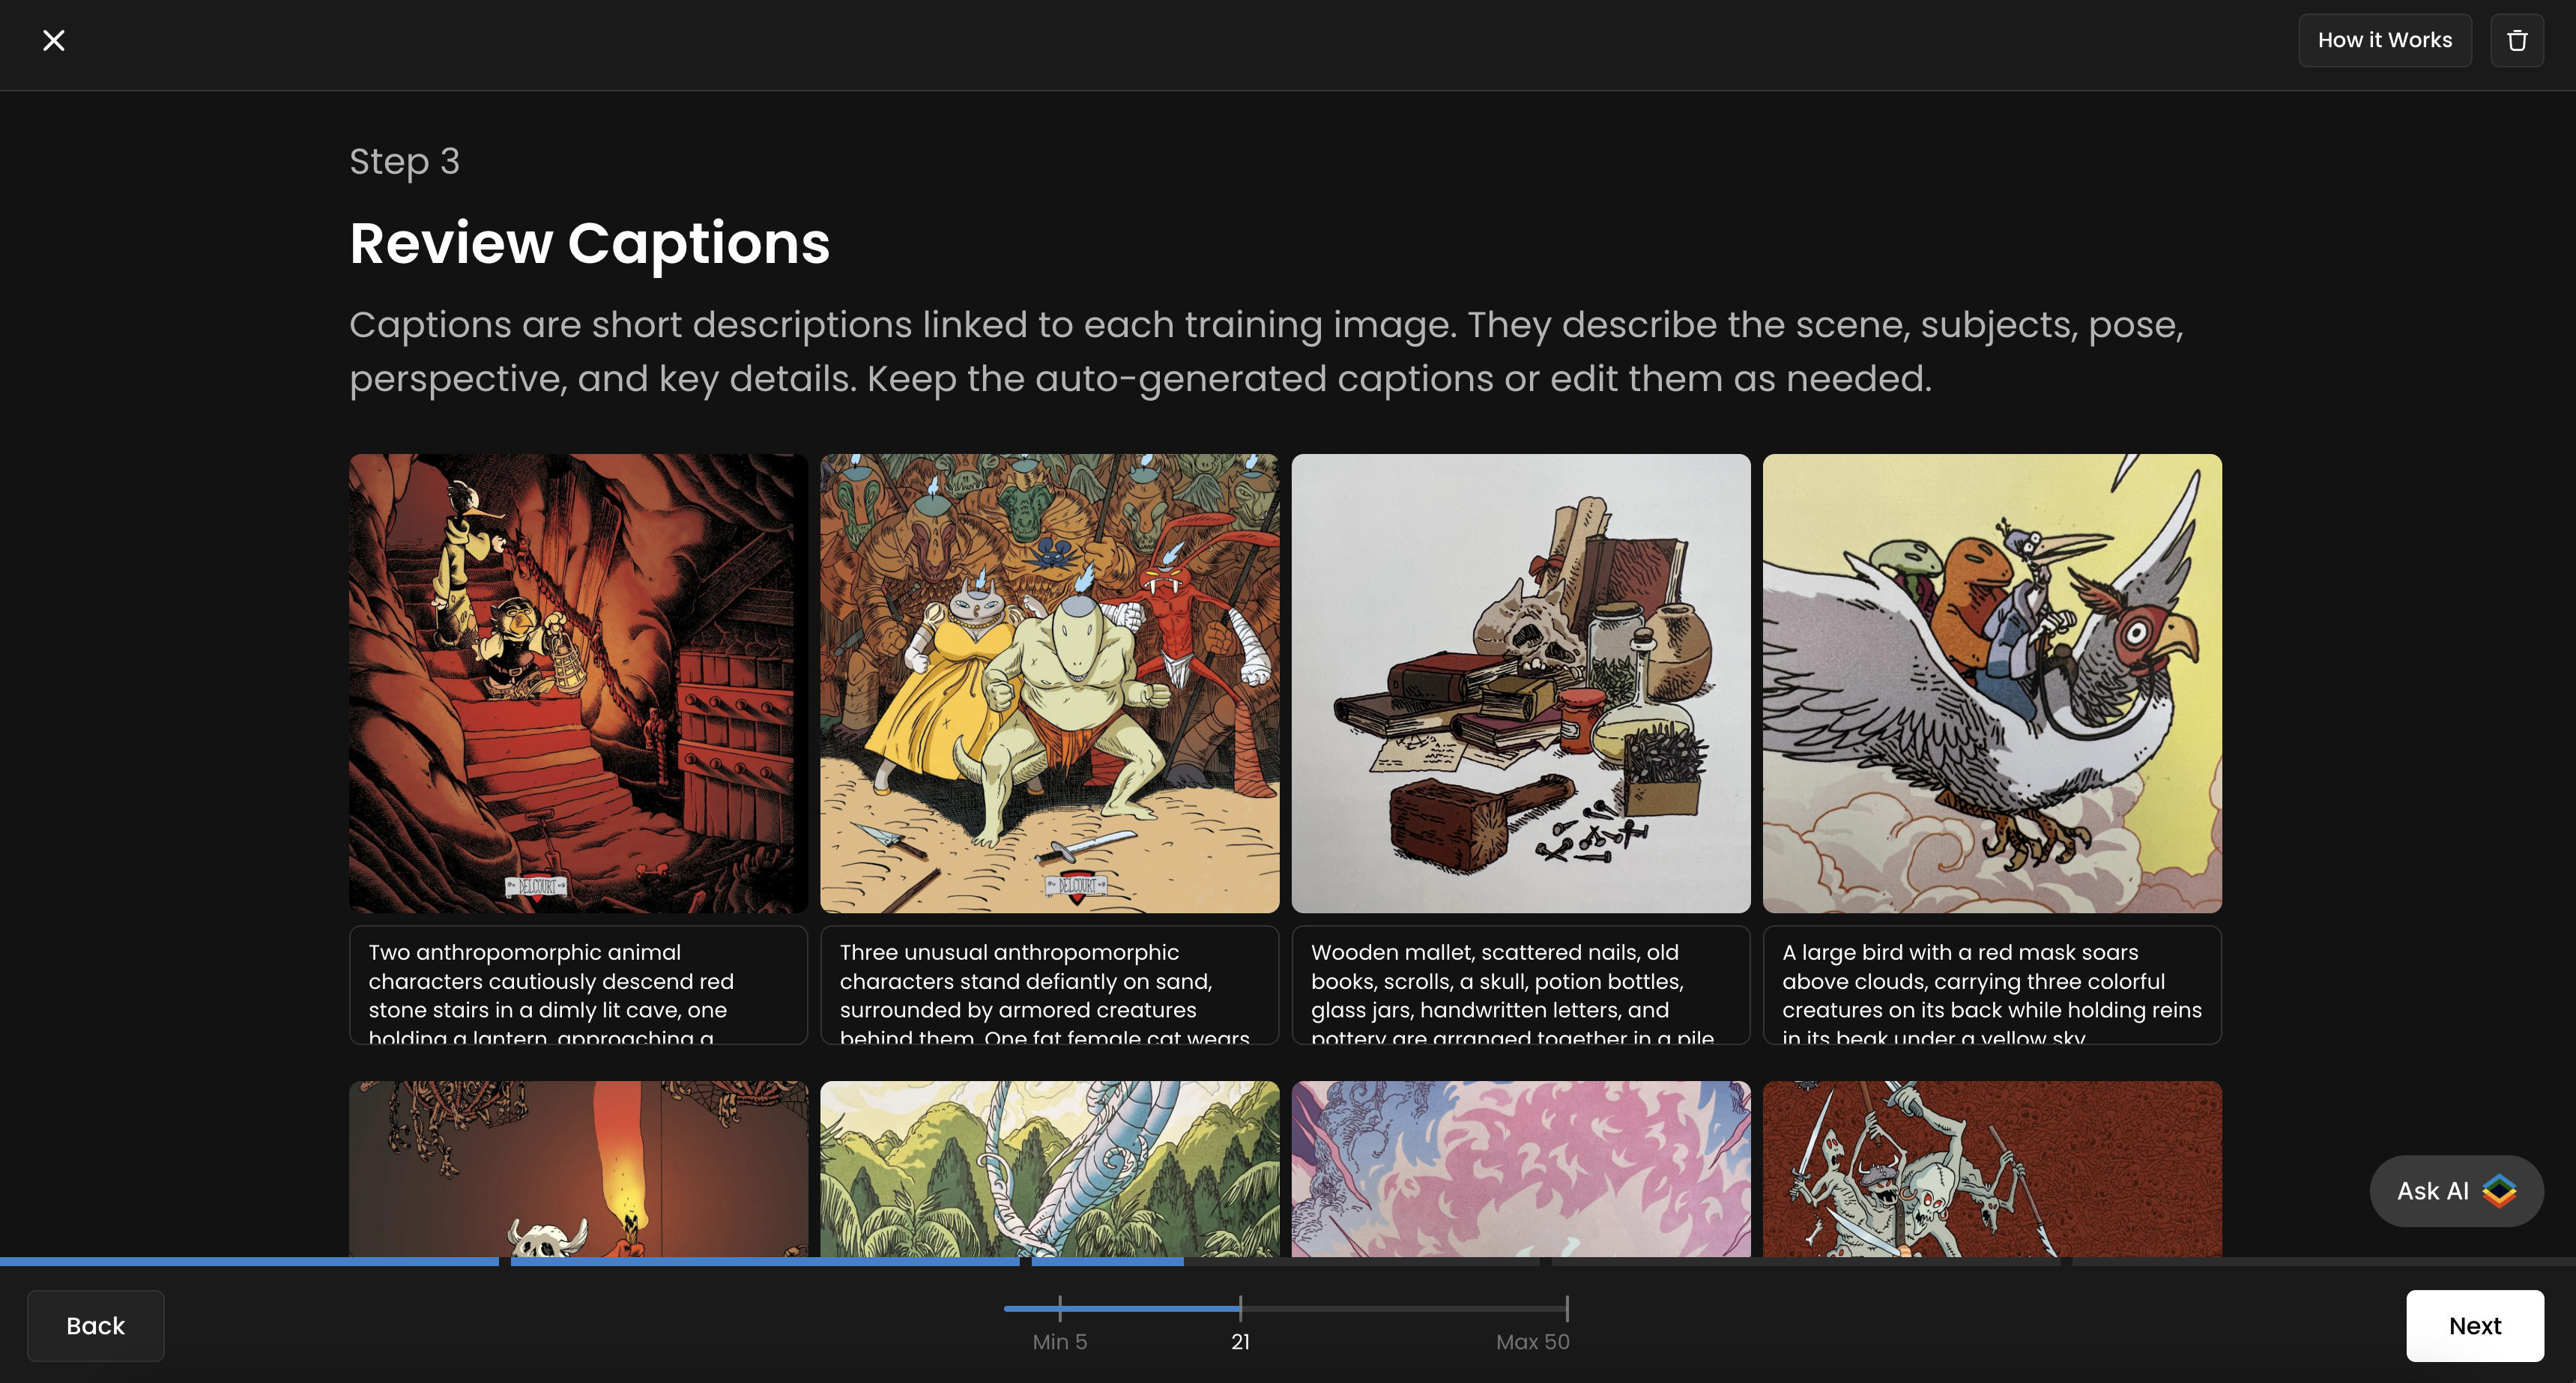Select the cat in yellow dress image
2576x1383 pixels.
coord(1049,683)
